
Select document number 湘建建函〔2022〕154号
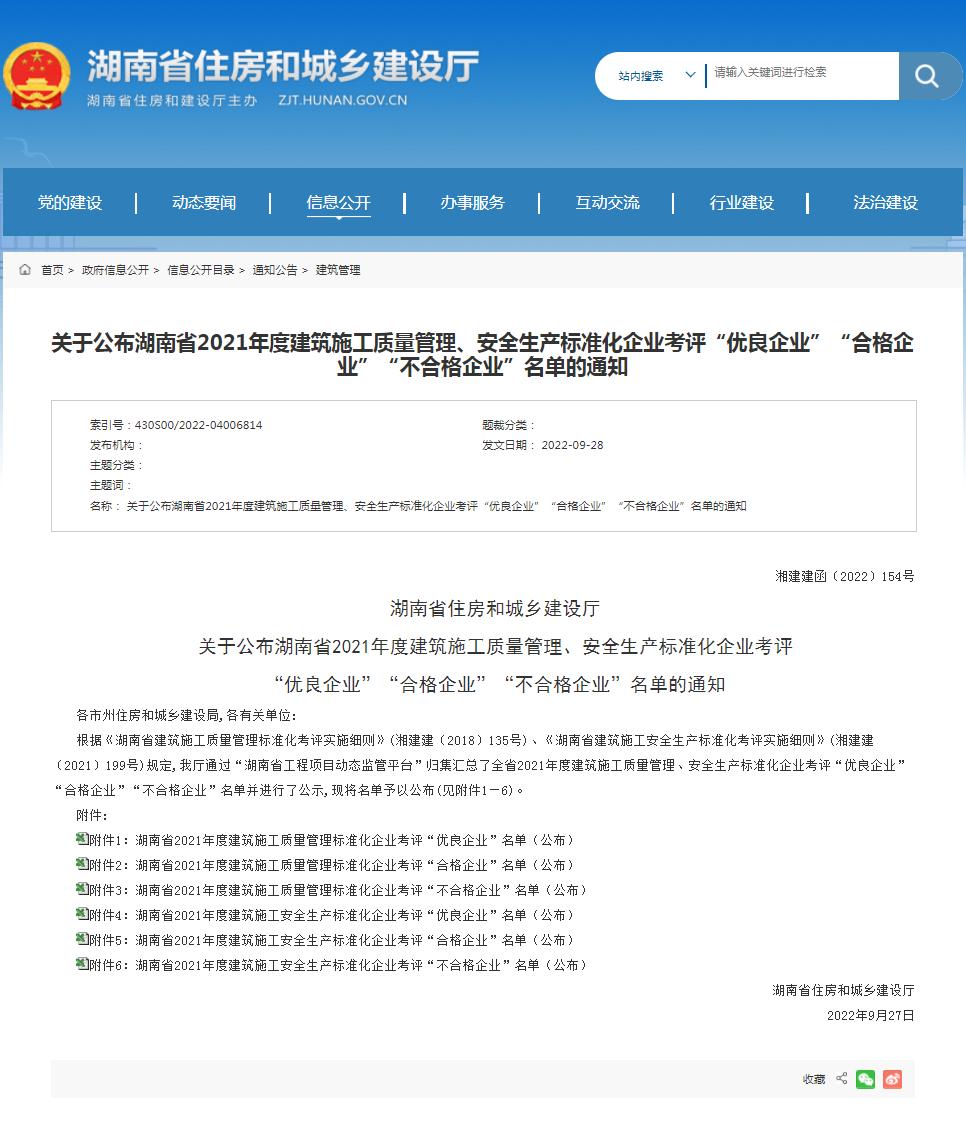tap(845, 576)
